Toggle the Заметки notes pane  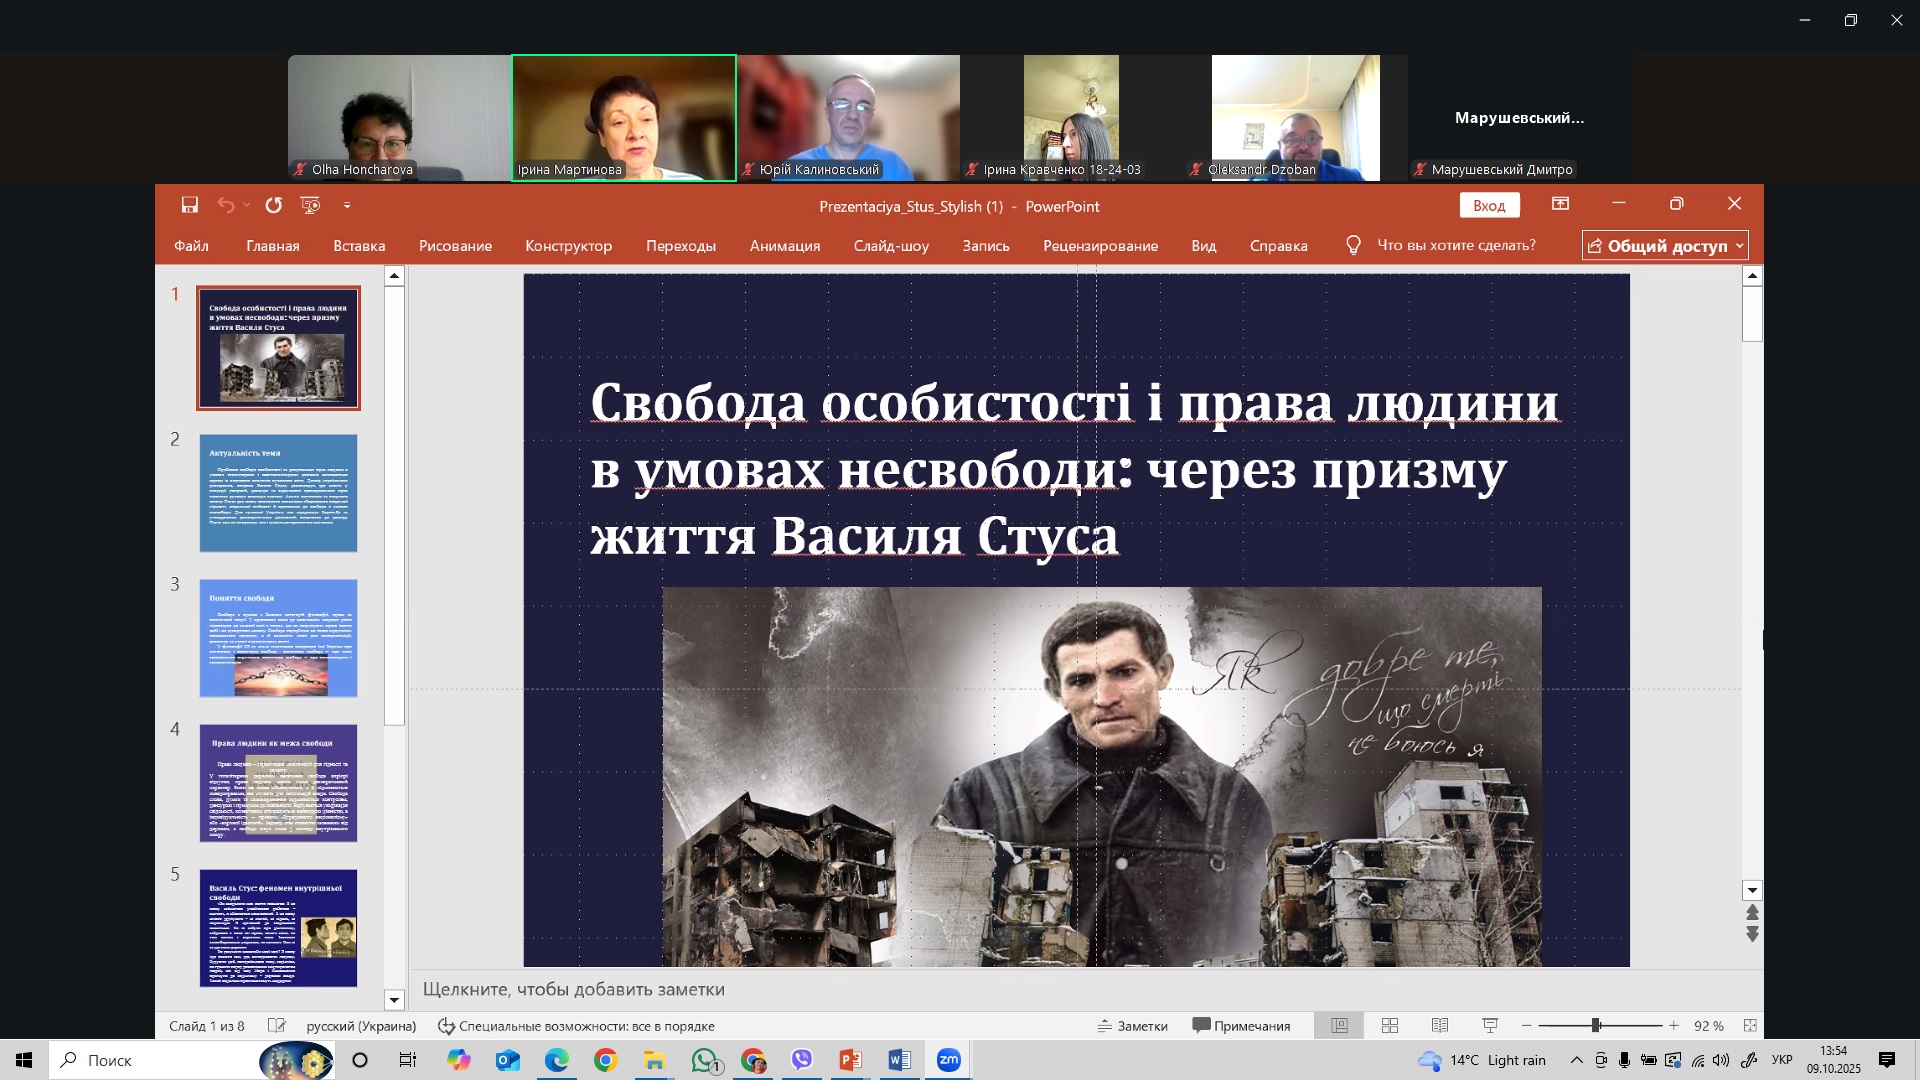[x=1132, y=1026]
